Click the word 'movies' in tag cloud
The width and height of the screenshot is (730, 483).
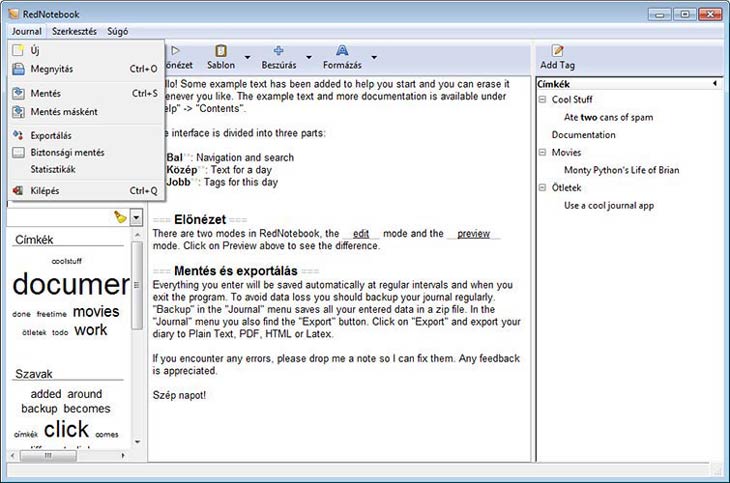95,311
